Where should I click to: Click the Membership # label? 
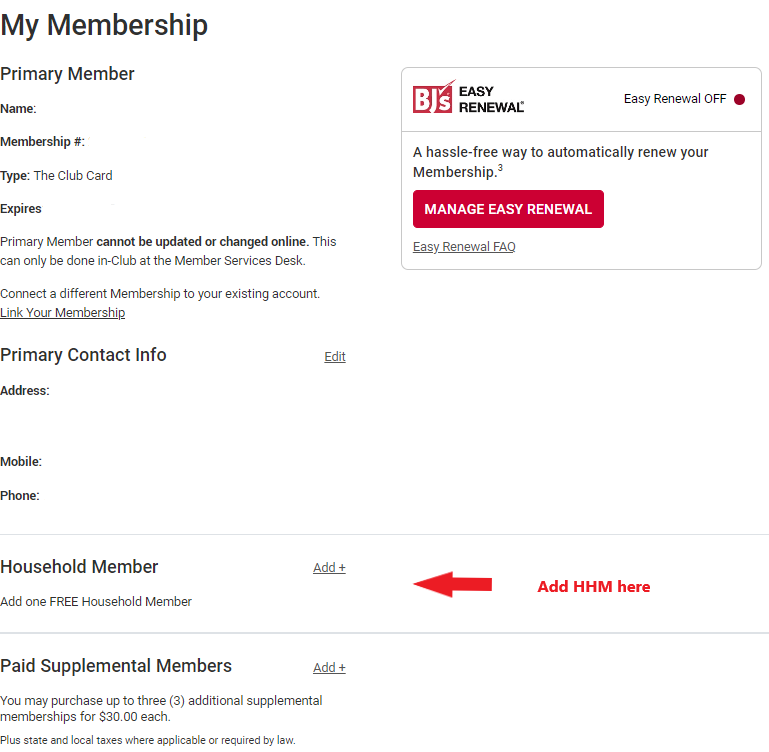click(x=42, y=142)
